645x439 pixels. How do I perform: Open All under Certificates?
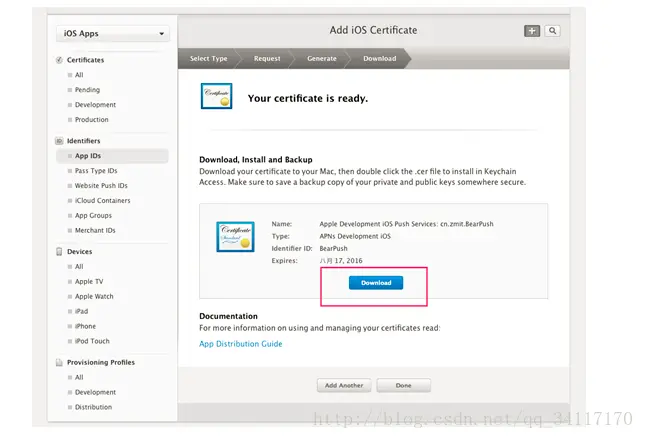coord(79,75)
